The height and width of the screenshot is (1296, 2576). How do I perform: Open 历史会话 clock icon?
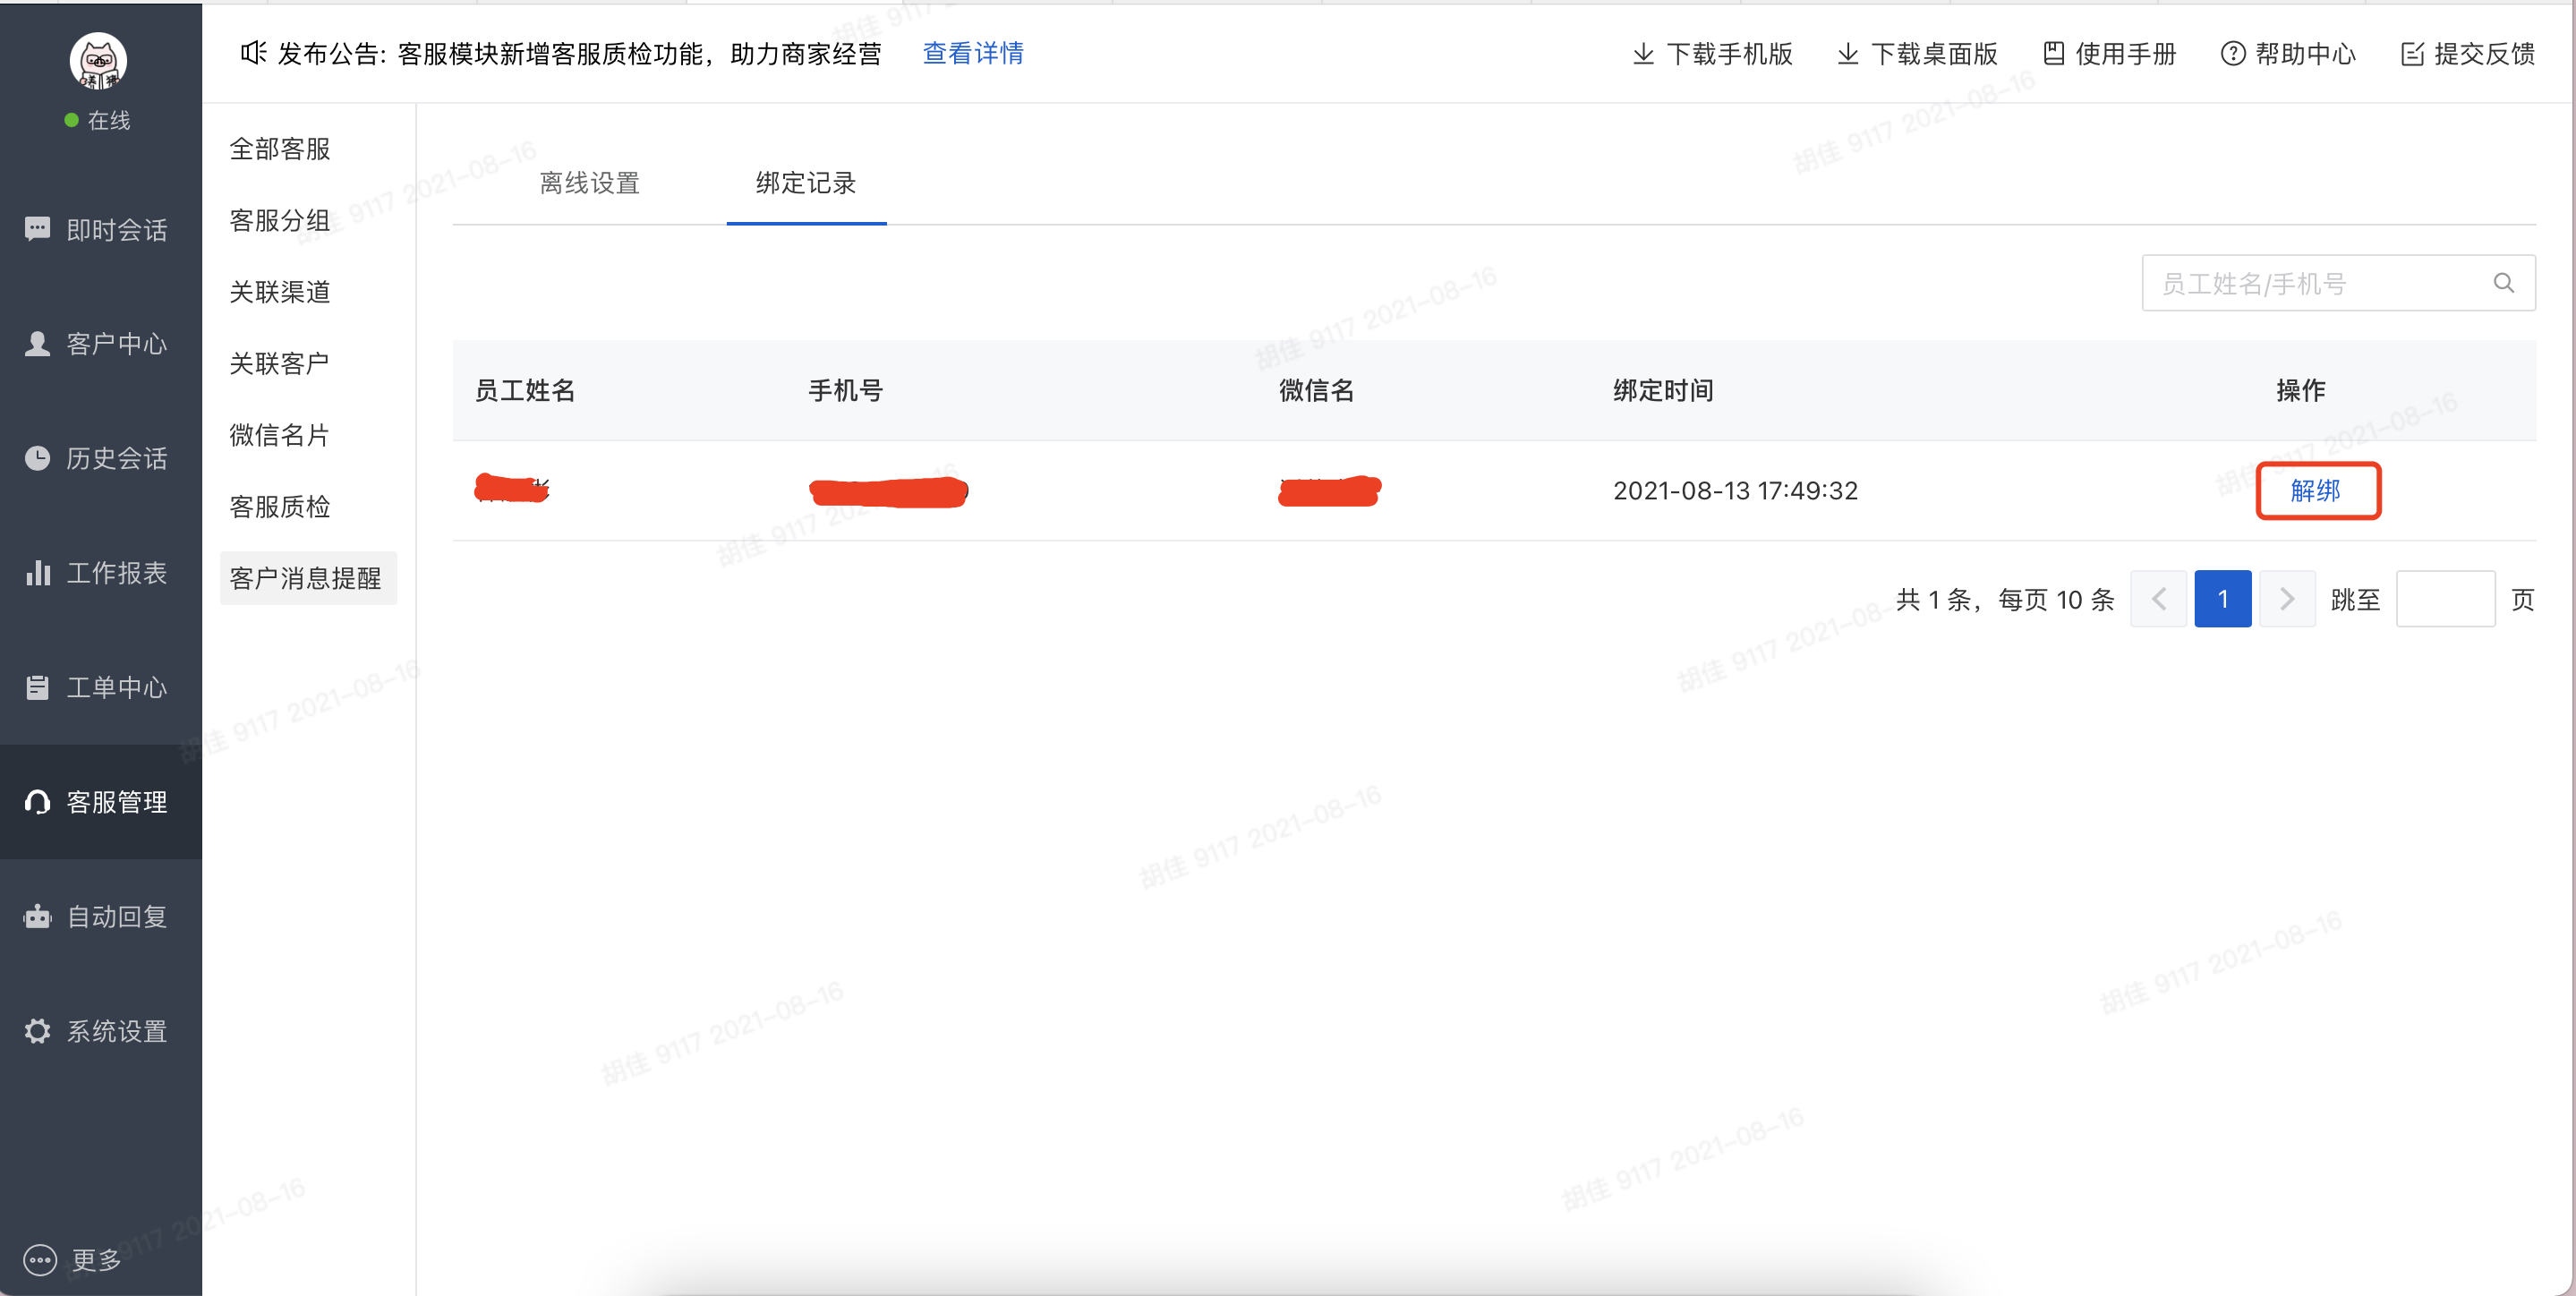click(x=37, y=458)
